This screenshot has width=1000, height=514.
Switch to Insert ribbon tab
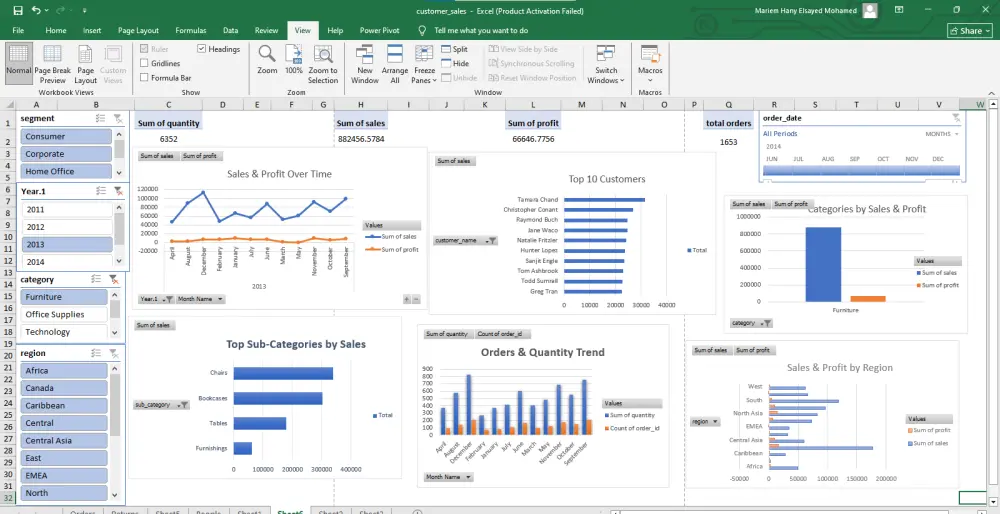(92, 30)
